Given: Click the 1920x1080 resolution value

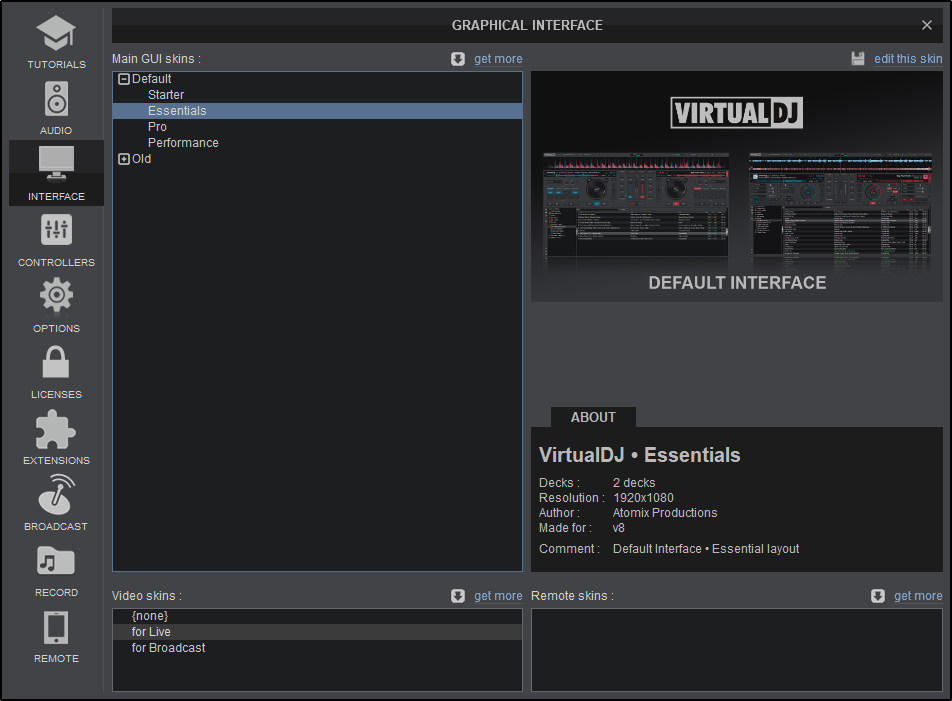Looking at the screenshot, I should tap(643, 498).
